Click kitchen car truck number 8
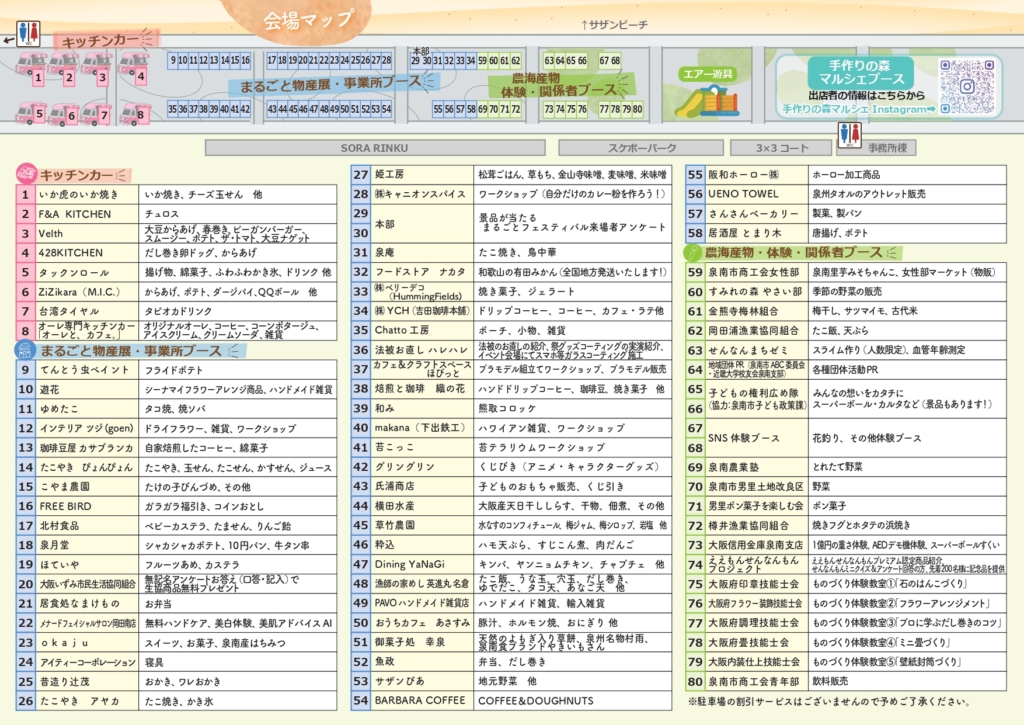This screenshot has height=725, width=1024. tap(133, 113)
